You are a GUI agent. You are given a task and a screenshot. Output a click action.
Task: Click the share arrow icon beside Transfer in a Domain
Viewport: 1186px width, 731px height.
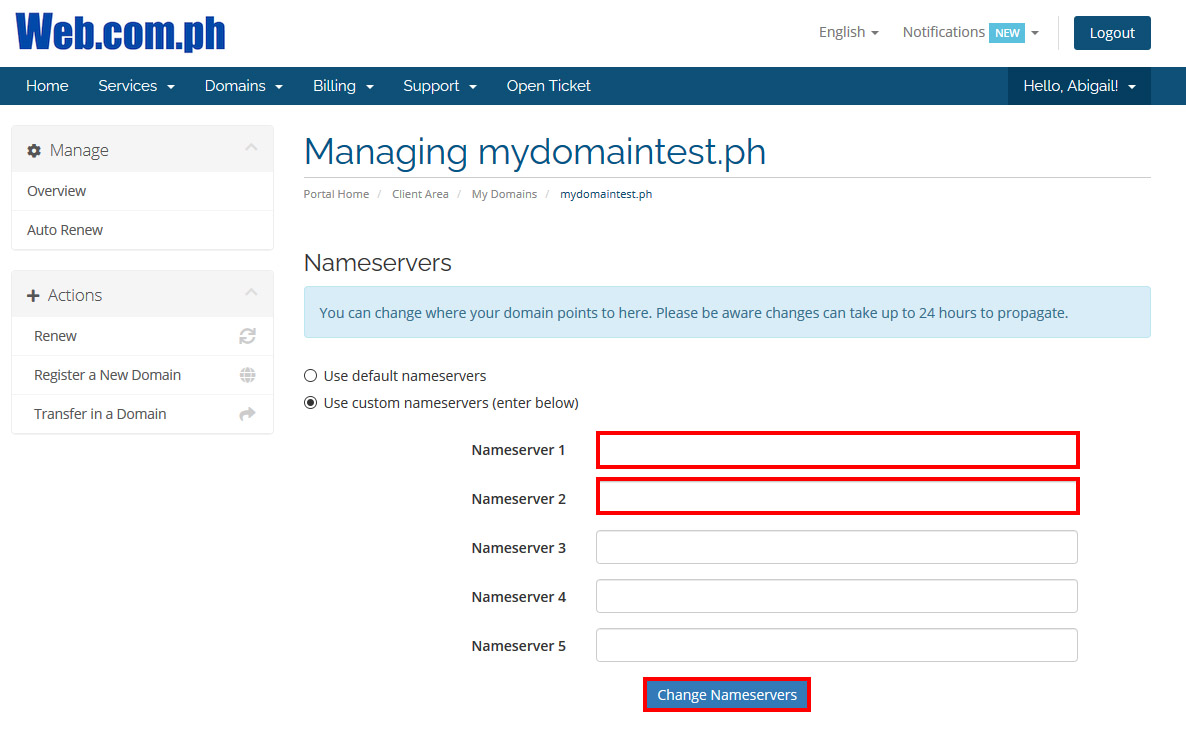coord(247,414)
